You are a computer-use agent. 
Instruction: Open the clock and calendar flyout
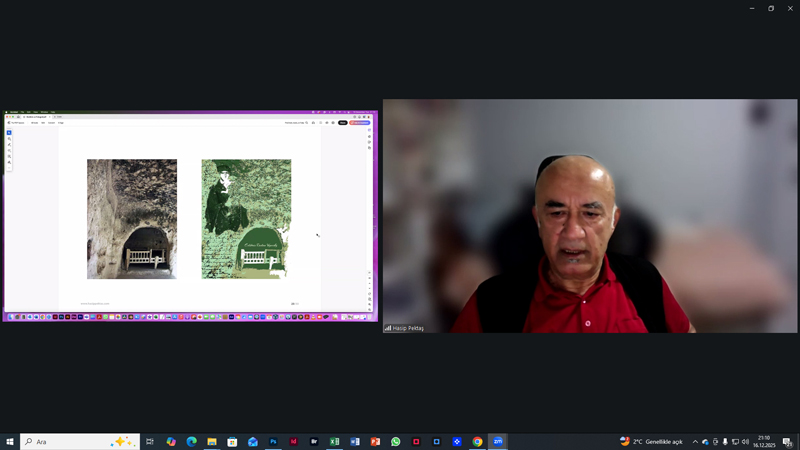pyautogui.click(x=764, y=441)
